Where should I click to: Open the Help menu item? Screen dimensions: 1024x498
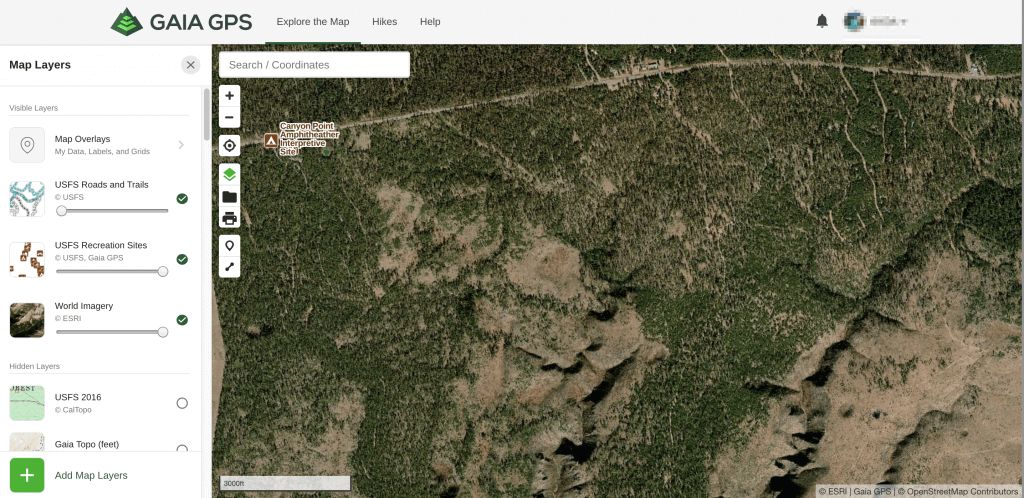pyautogui.click(x=430, y=22)
